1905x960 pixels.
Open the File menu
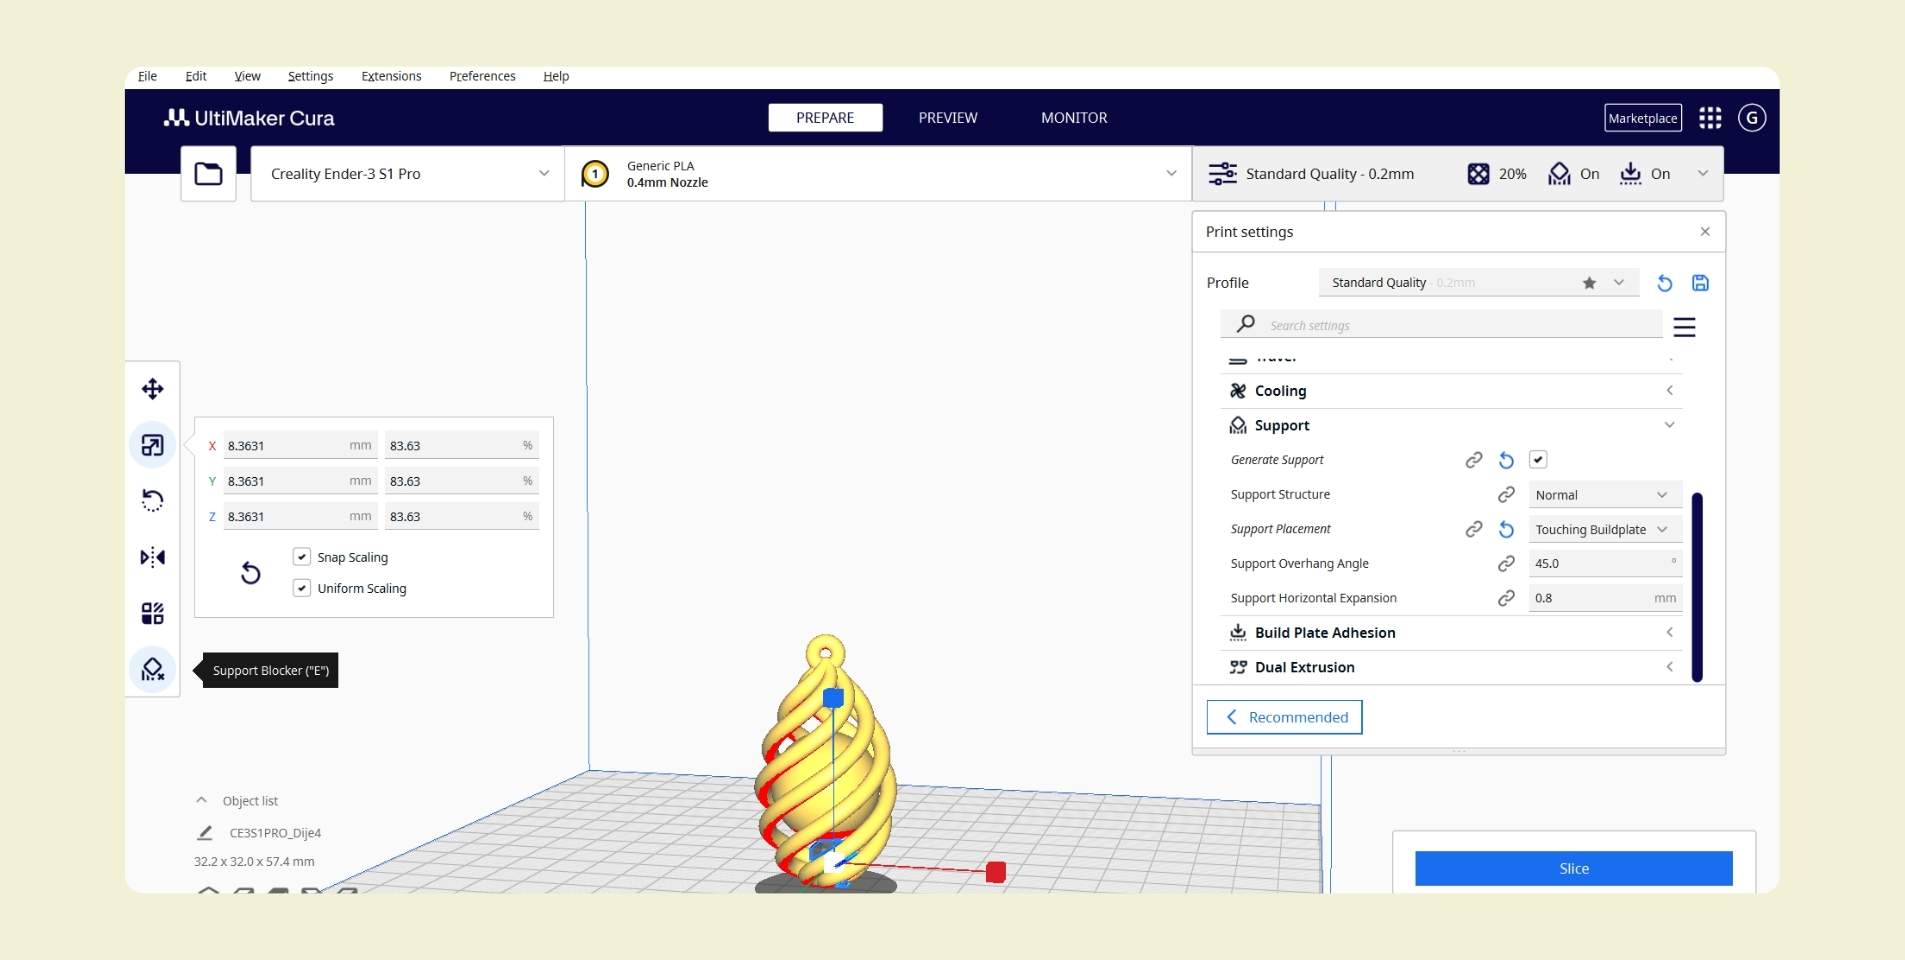[x=147, y=76]
